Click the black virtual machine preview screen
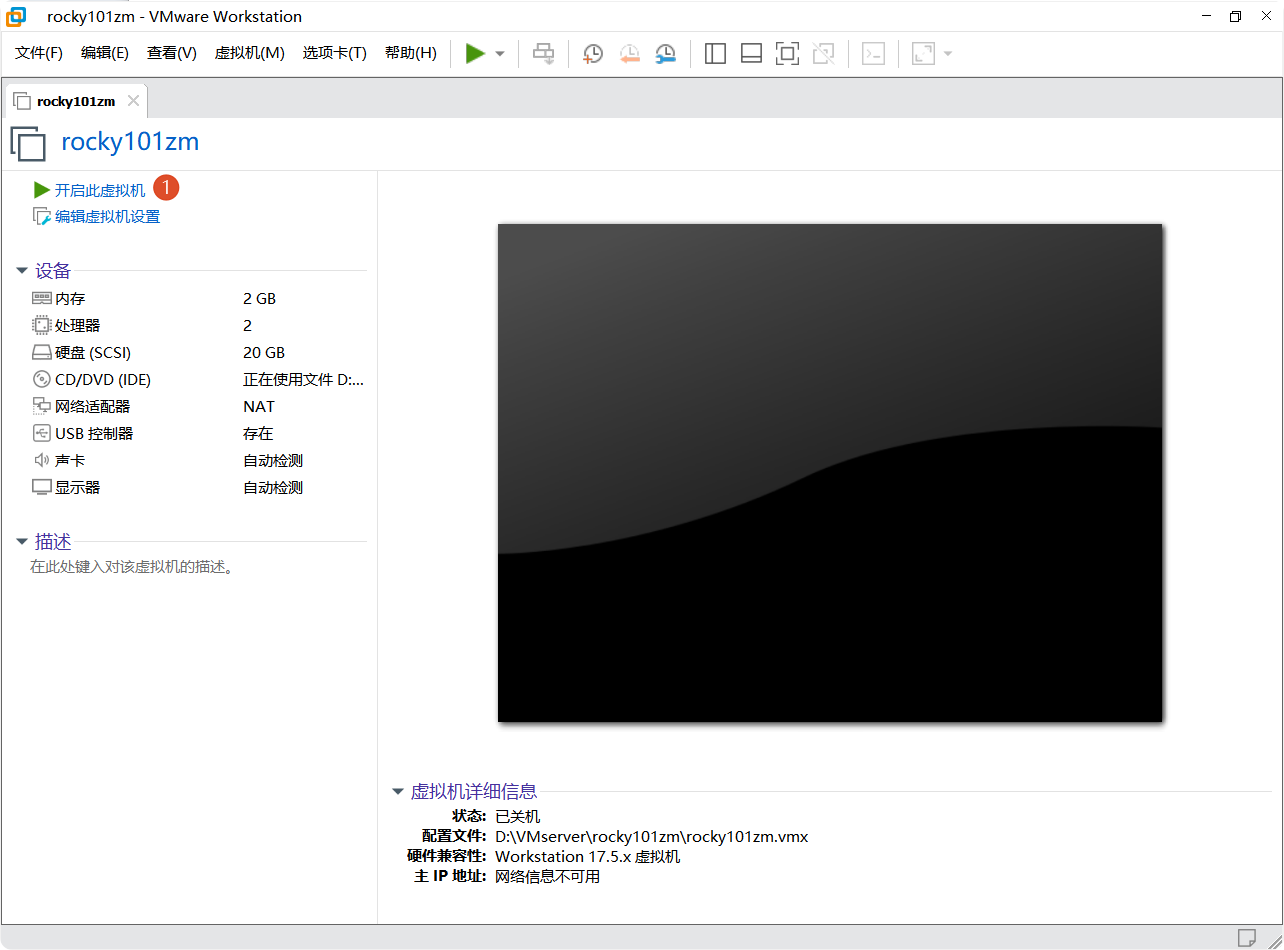The height and width of the screenshot is (950, 1284). click(x=830, y=473)
